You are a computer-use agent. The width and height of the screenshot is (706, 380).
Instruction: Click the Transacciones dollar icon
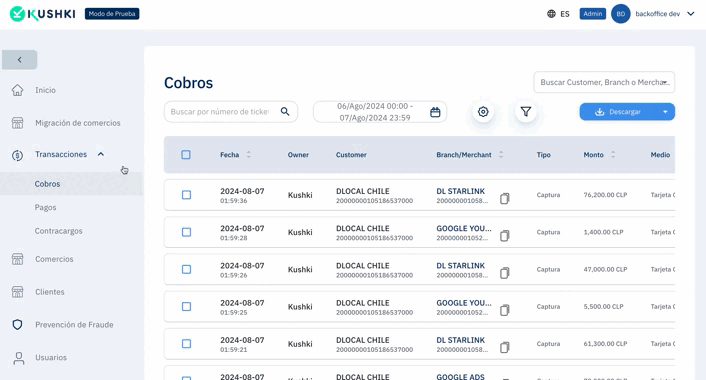[x=18, y=155]
